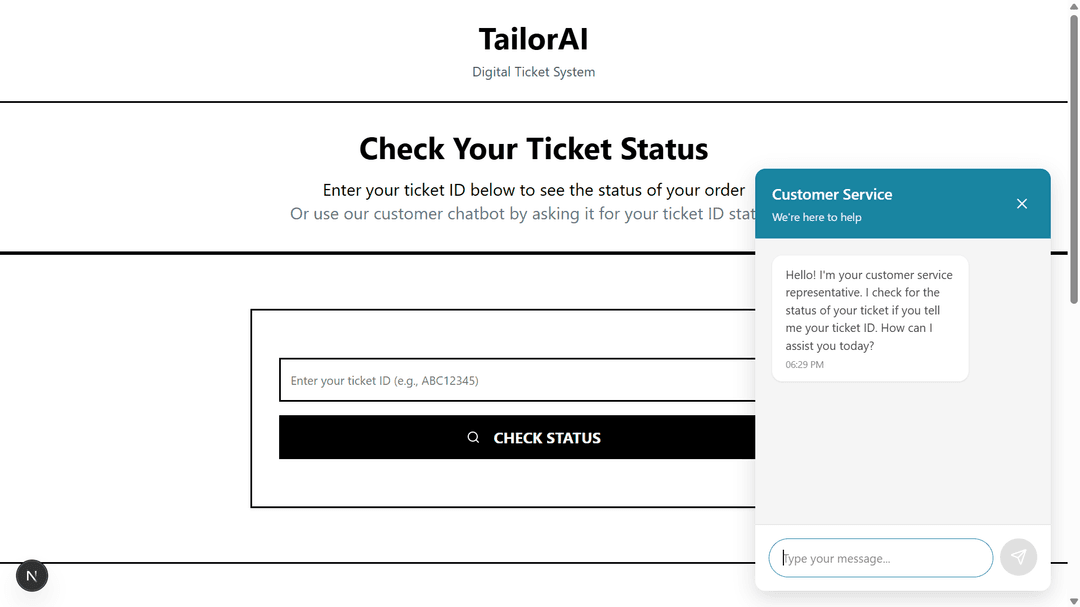Click the Check Your Ticket Status heading
The image size is (1080, 607).
533,148
